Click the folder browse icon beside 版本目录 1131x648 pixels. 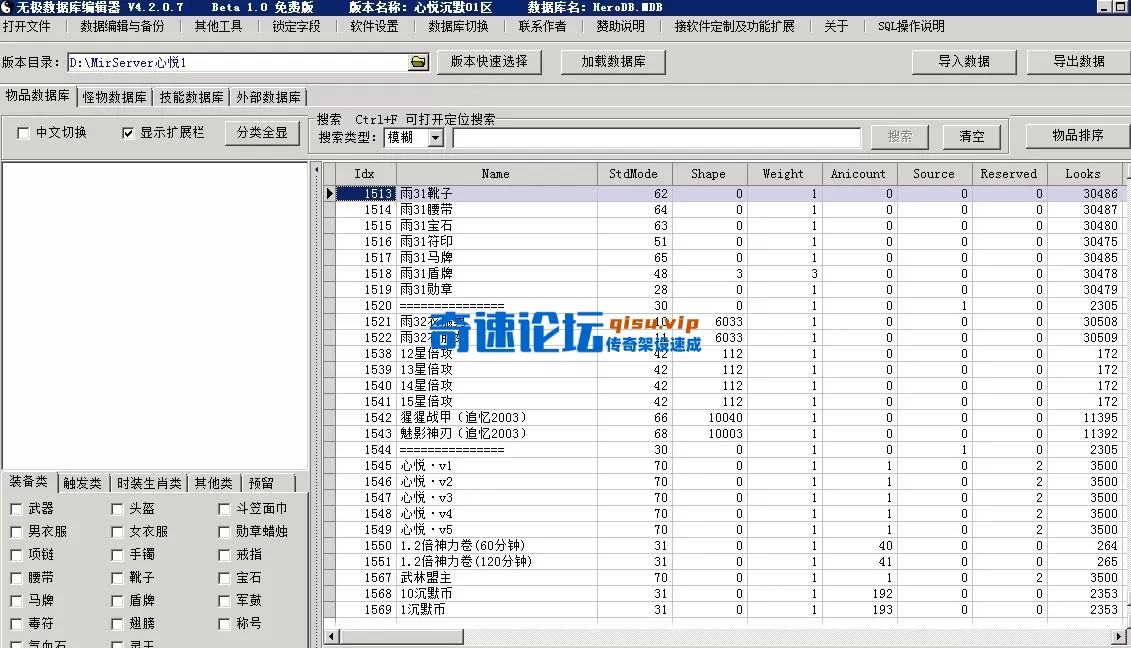(x=419, y=62)
